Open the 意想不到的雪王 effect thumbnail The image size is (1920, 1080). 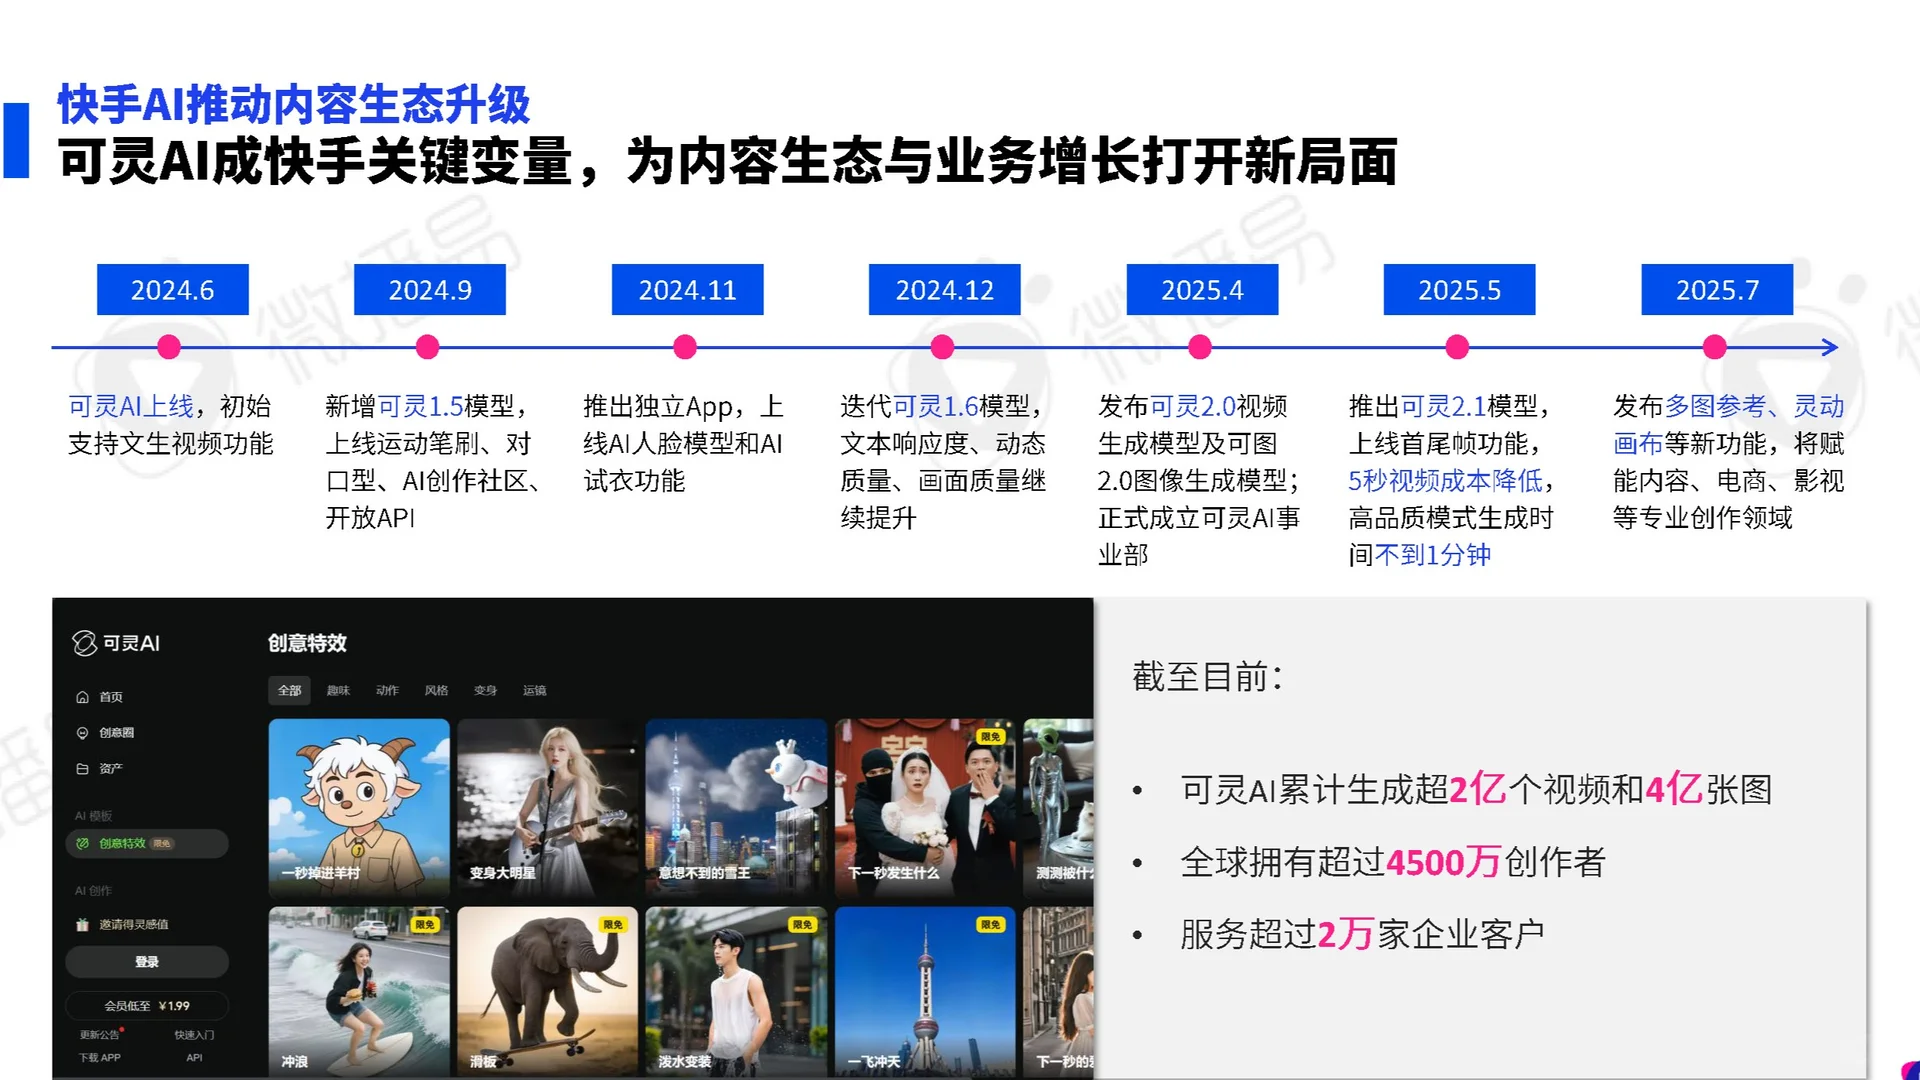[x=736, y=807]
